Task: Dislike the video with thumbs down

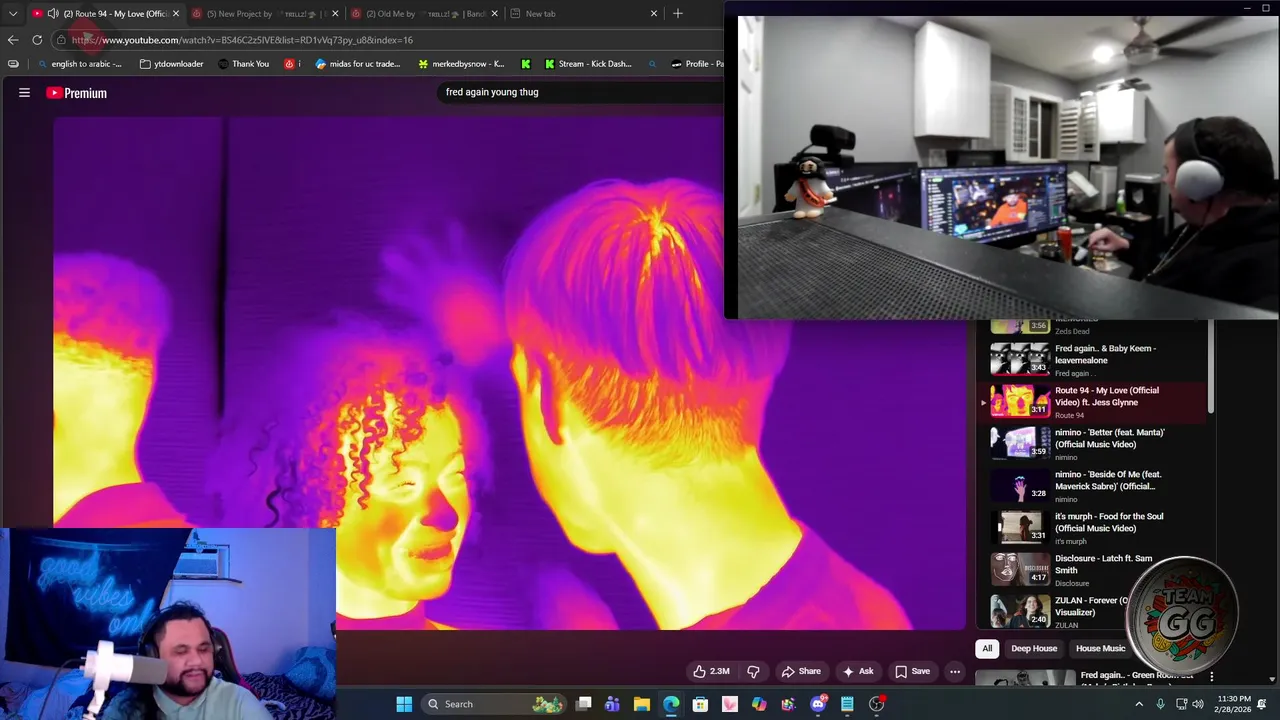Action: click(754, 671)
